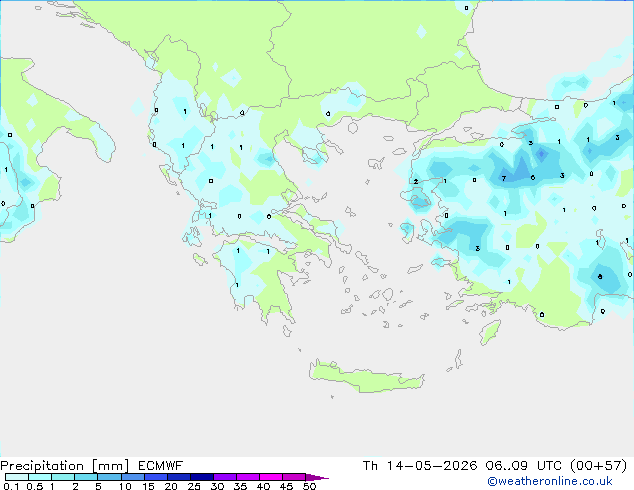Click the legend swatch between 15 and 20
Image resolution: width=634 pixels, height=490 pixels.
click(x=155, y=477)
